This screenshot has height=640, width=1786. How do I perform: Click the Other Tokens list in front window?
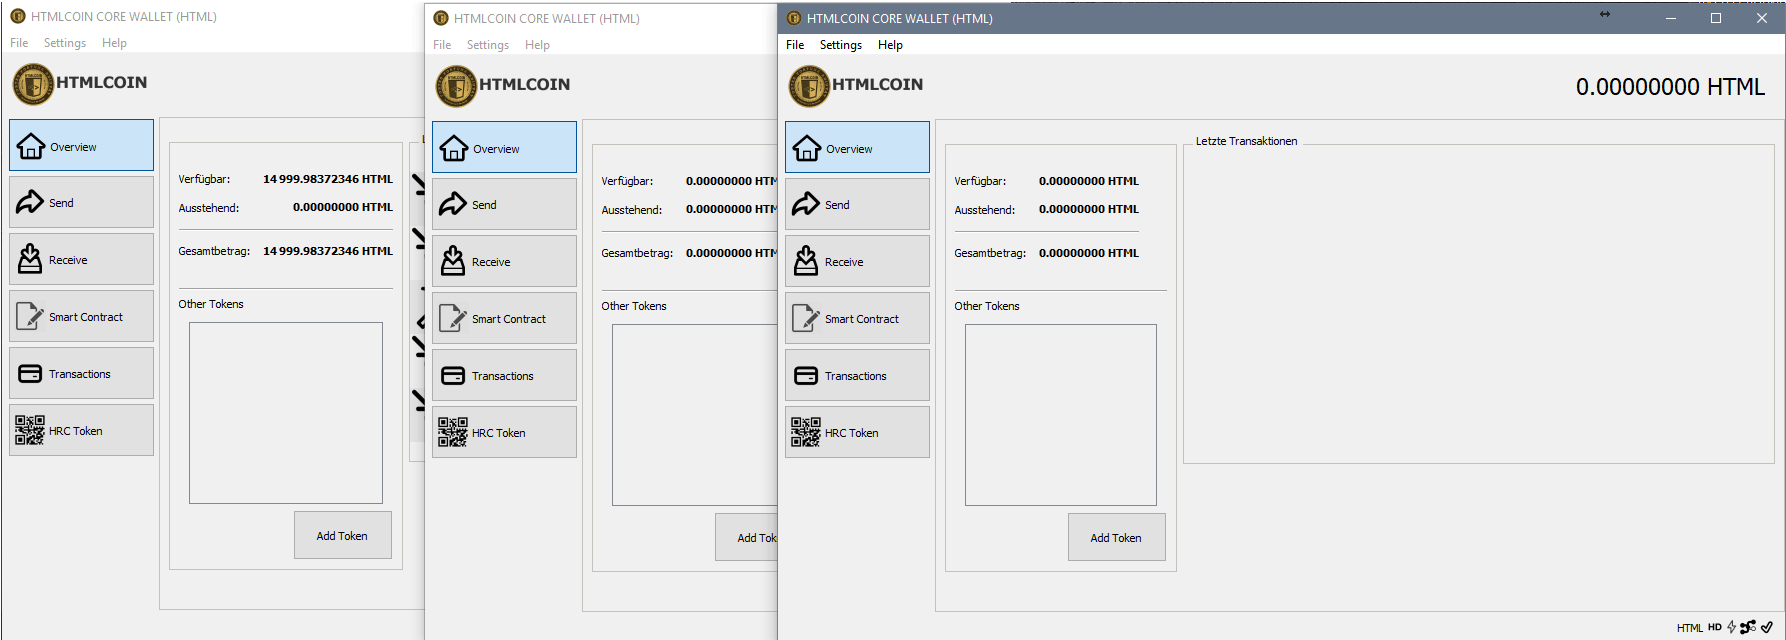(1060, 414)
